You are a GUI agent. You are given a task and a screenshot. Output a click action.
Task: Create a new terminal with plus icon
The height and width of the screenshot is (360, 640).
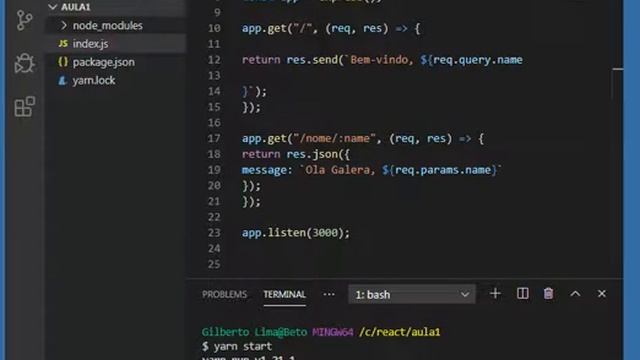click(x=495, y=293)
